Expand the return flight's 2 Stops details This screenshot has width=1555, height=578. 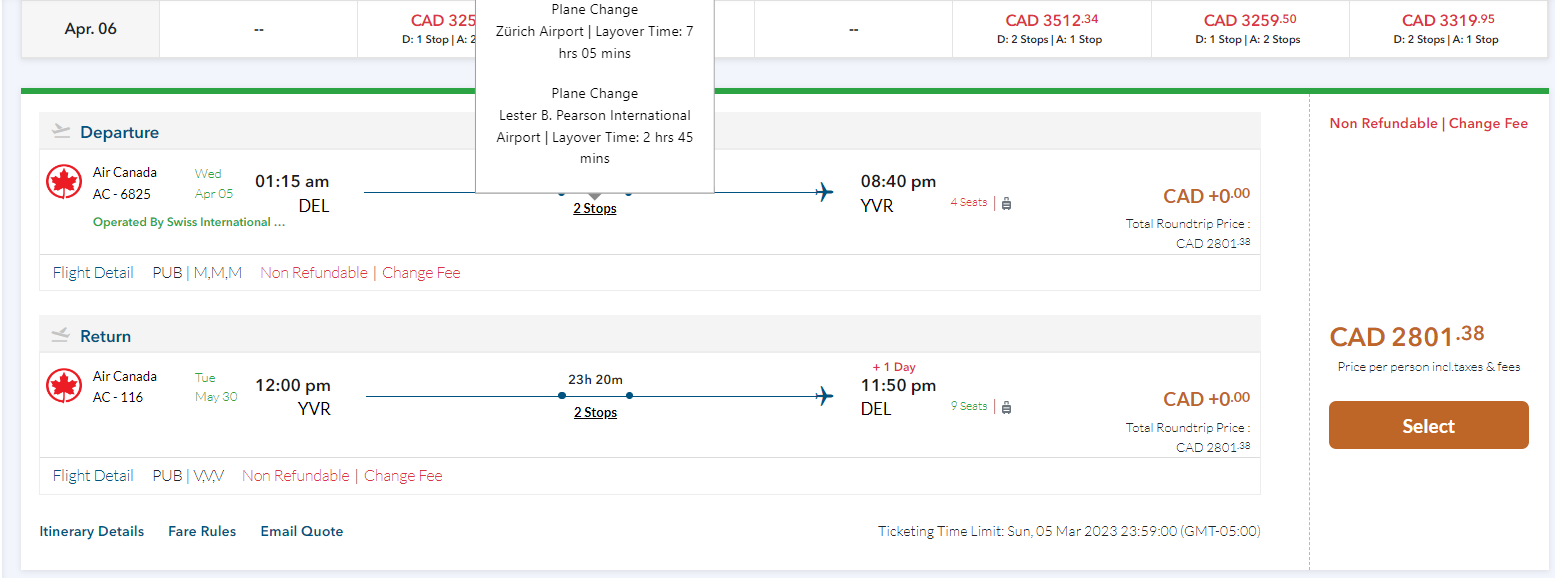[595, 413]
